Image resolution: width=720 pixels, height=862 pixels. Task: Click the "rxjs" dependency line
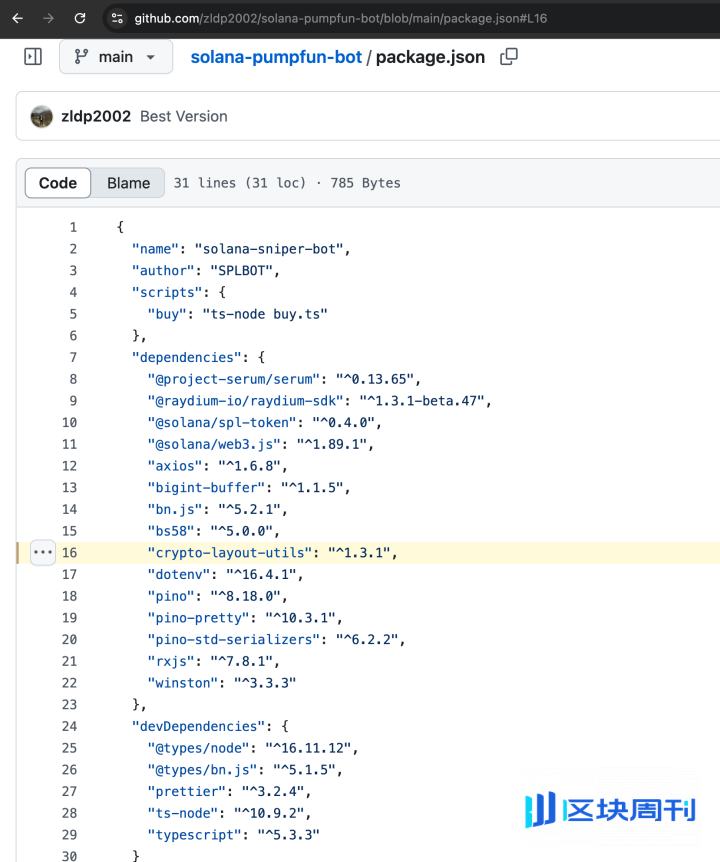[214, 661]
